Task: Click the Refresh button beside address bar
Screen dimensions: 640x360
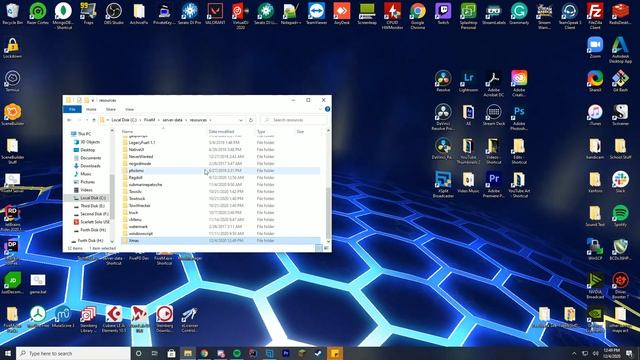Action: [251, 120]
